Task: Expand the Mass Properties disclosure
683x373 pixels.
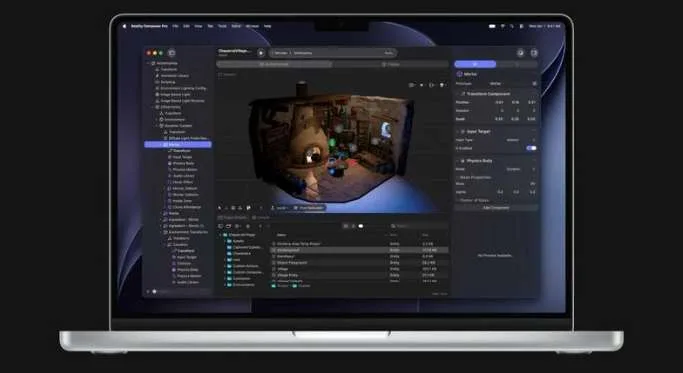Action: (457, 177)
